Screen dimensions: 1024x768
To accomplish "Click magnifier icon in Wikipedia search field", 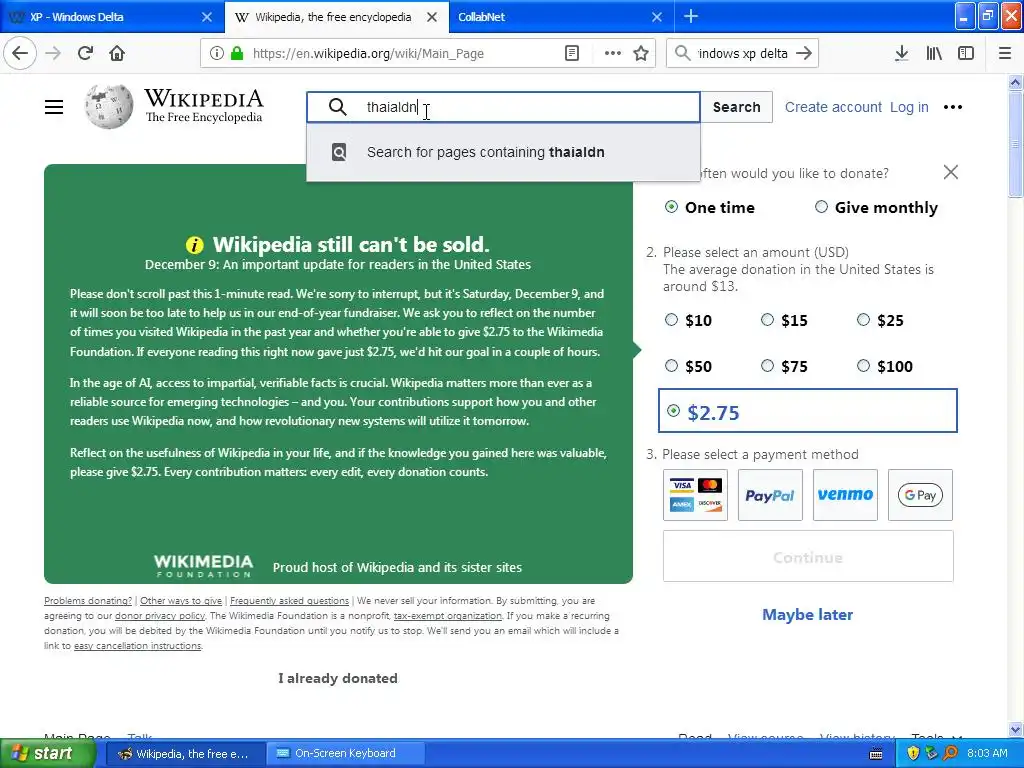I will click(x=338, y=107).
